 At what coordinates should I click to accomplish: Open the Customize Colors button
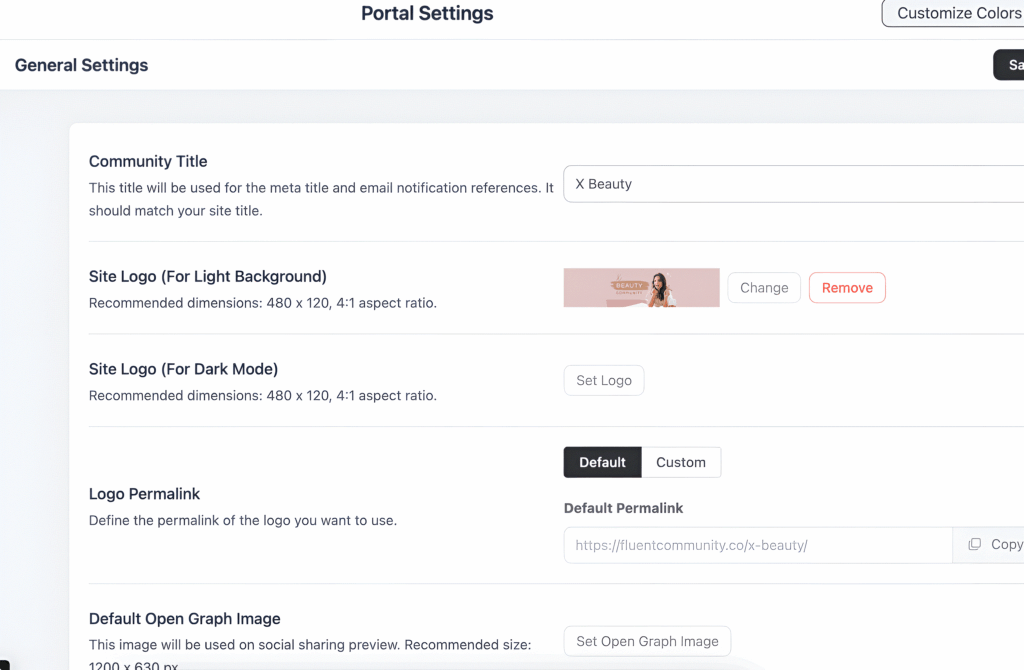tap(954, 13)
